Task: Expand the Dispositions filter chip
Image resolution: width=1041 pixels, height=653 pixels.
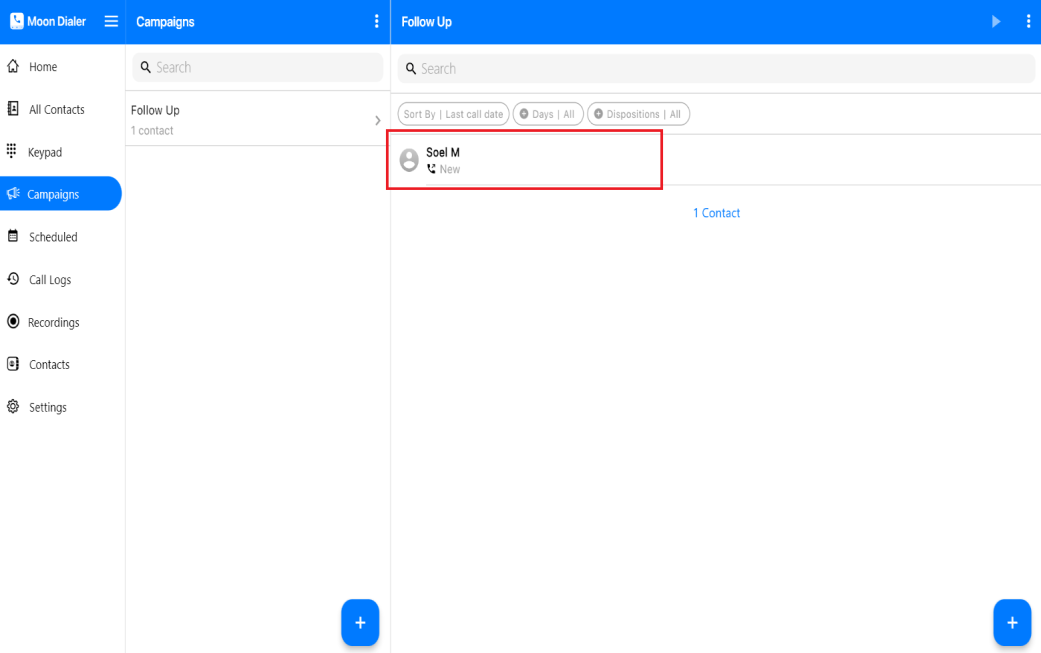Action: coord(638,114)
